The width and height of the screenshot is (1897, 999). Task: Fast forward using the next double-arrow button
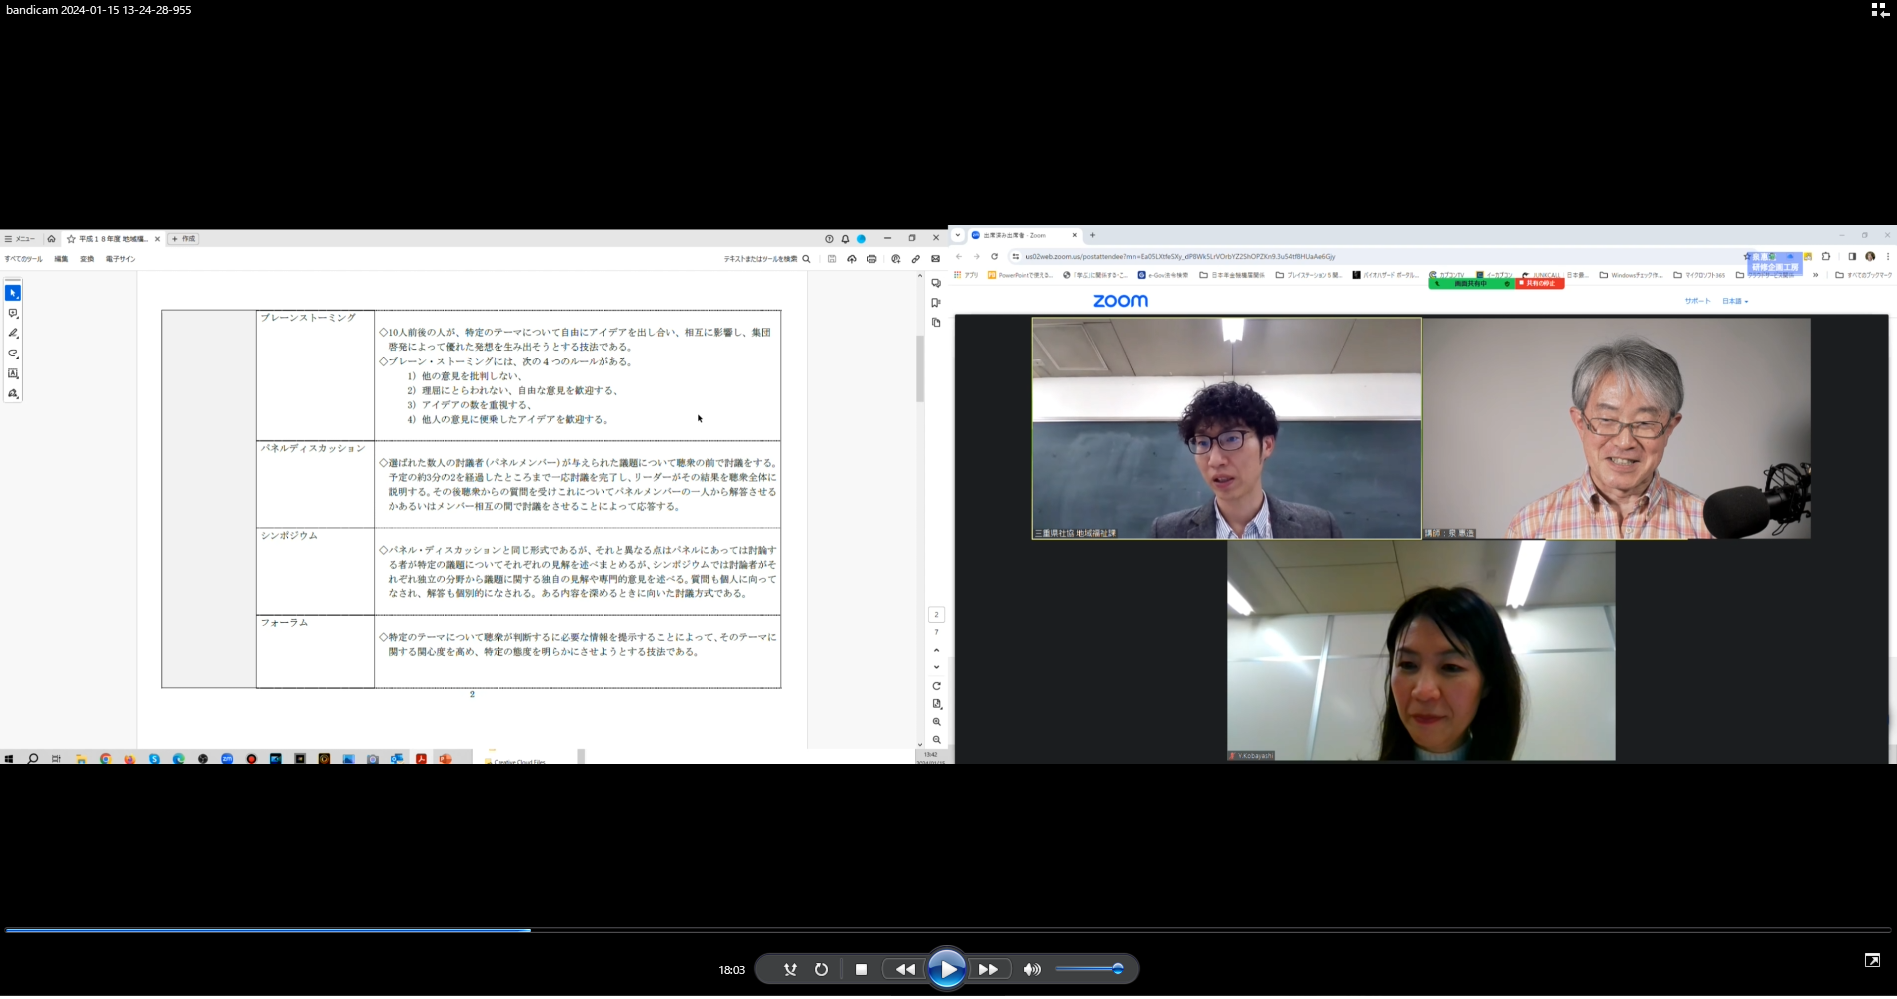click(x=988, y=969)
